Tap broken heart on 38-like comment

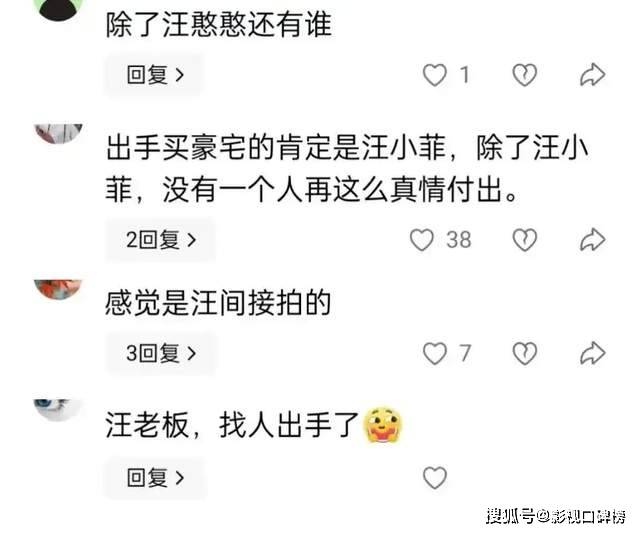524,240
